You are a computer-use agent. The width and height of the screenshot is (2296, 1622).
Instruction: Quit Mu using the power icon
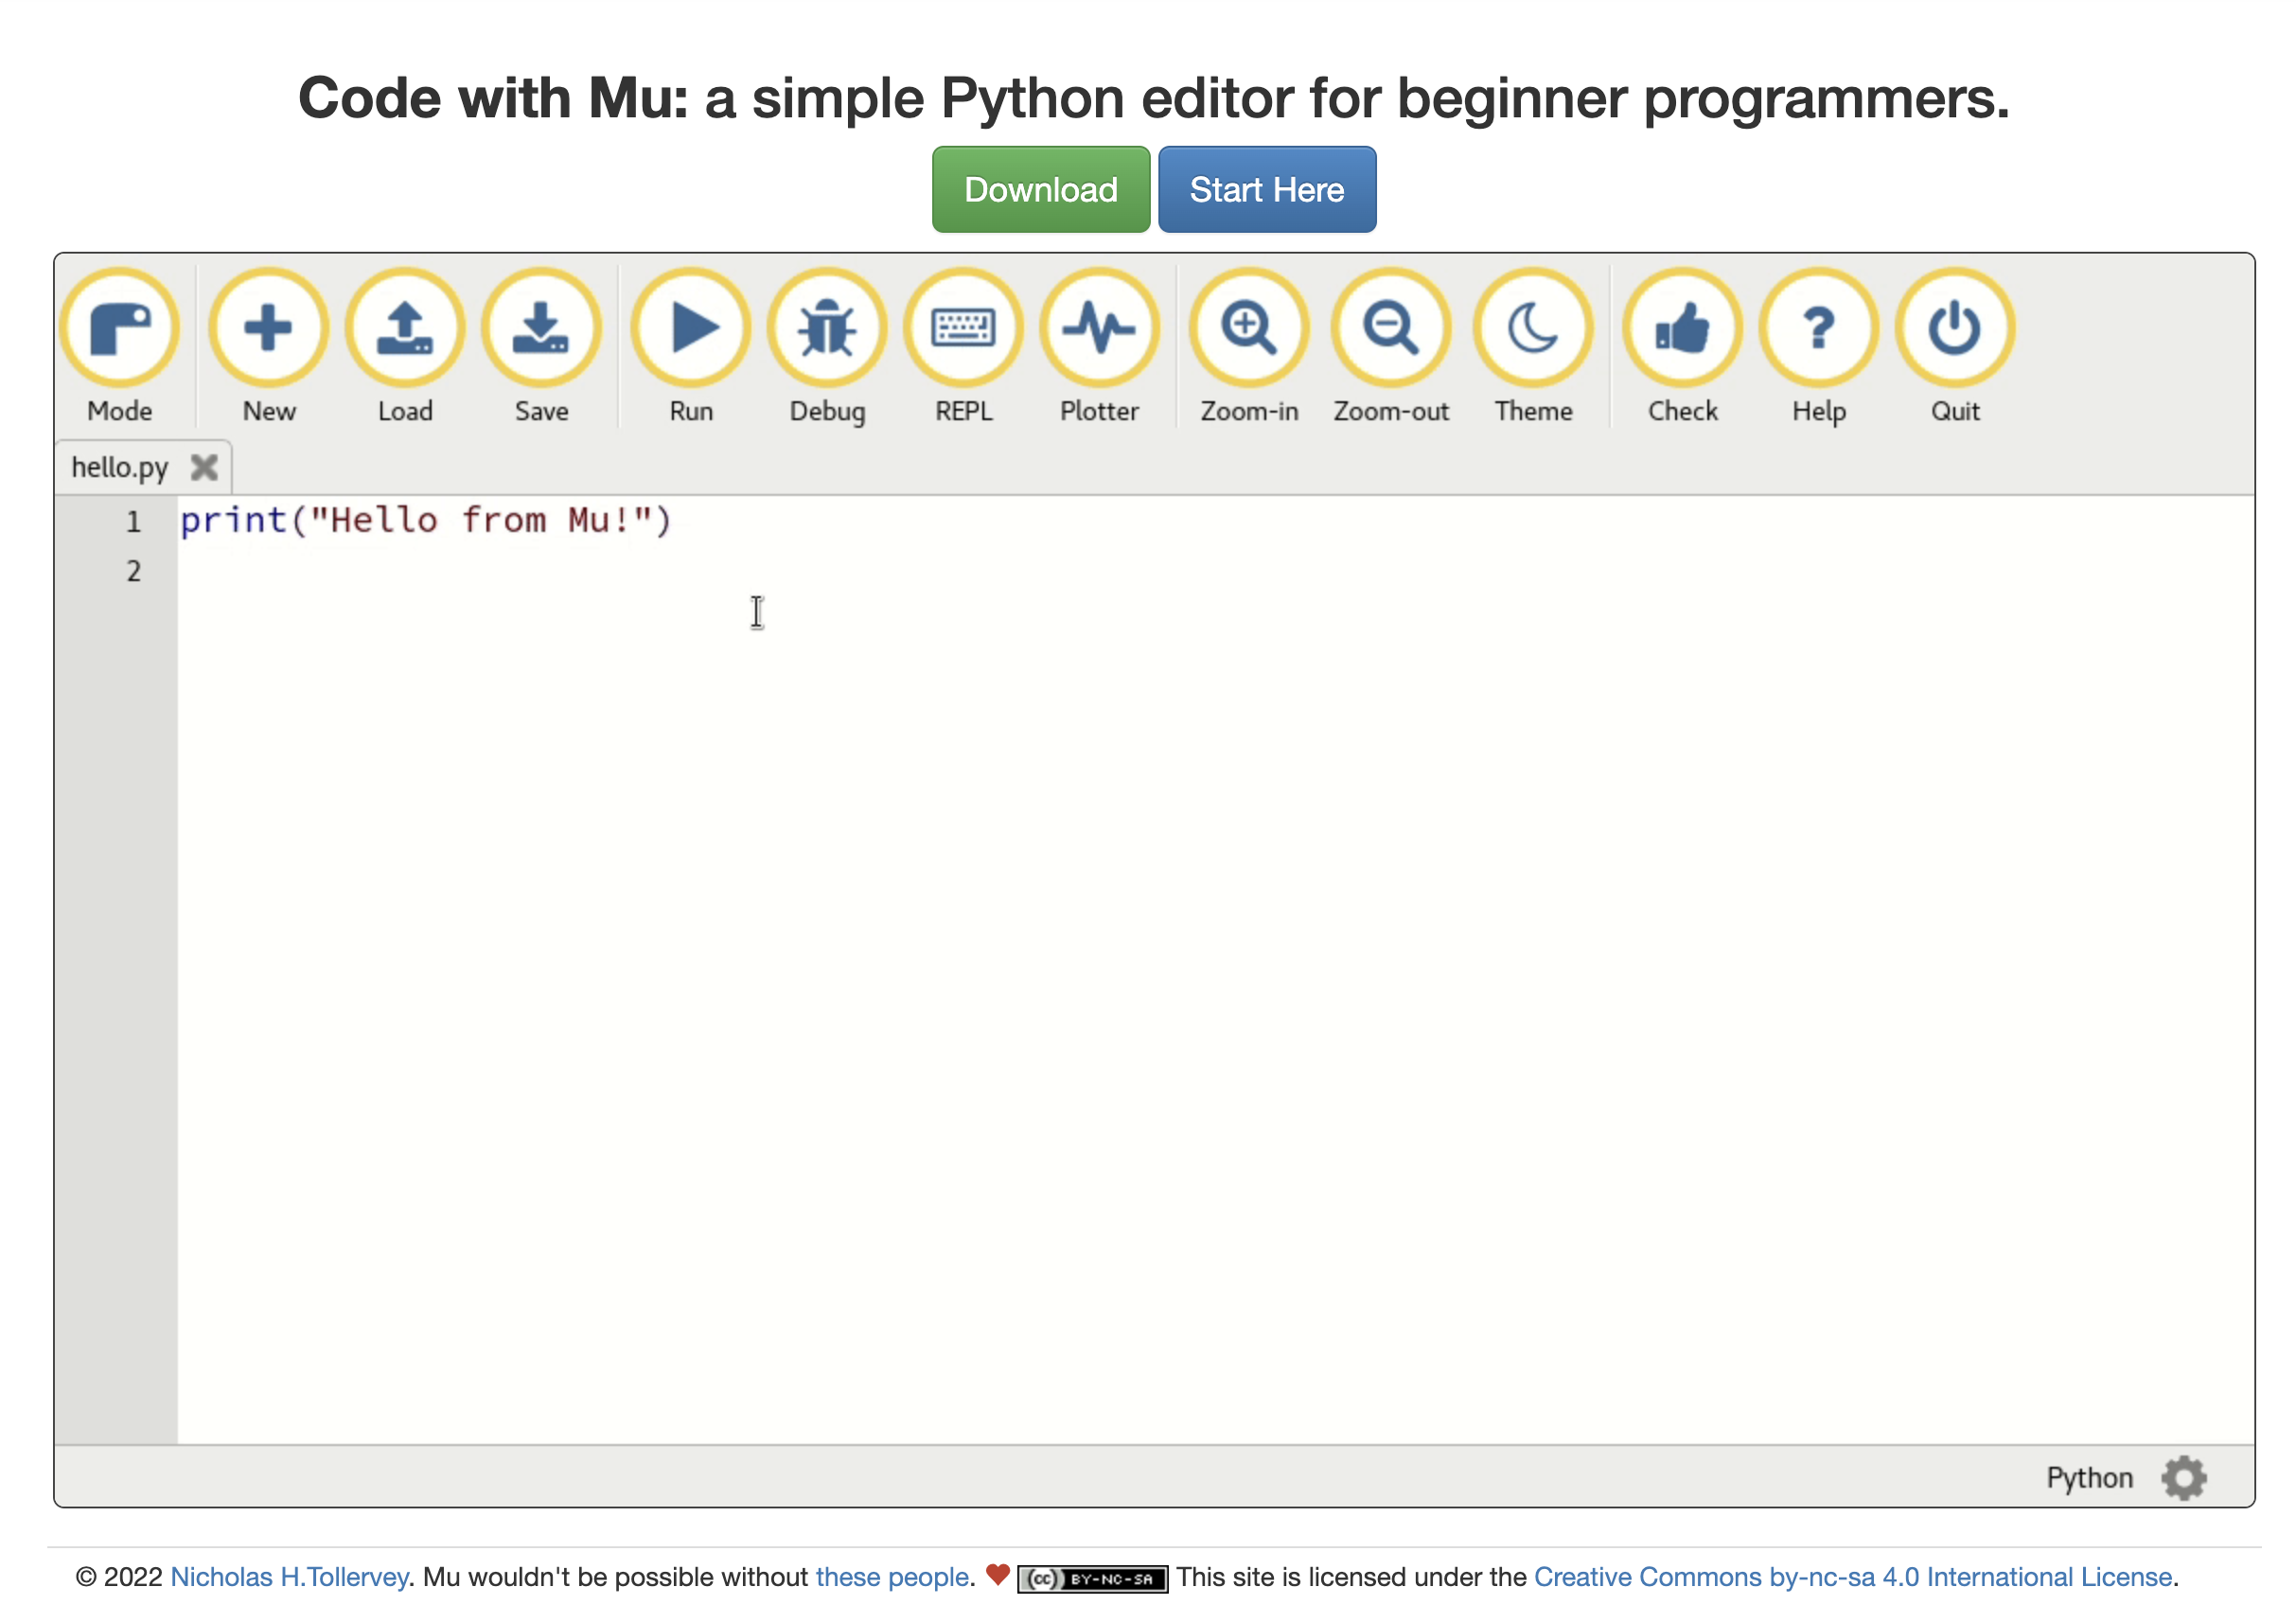1954,327
